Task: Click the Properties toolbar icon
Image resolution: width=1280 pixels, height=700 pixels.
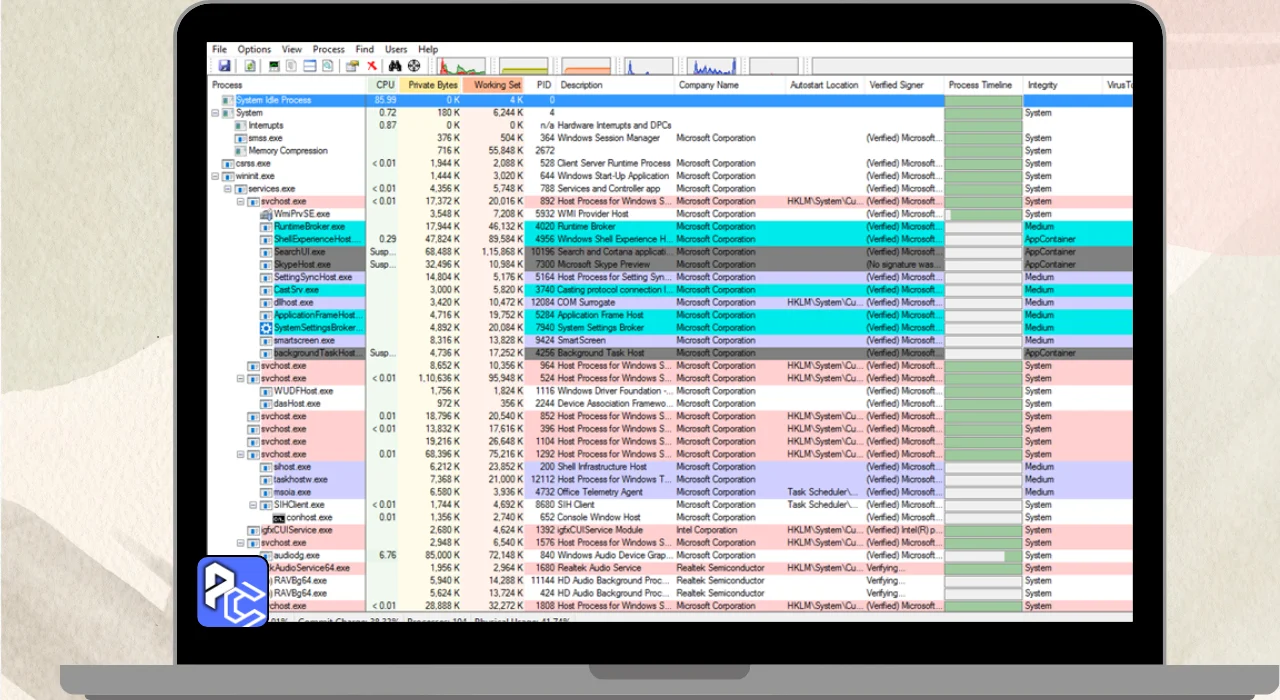Action: [352, 66]
